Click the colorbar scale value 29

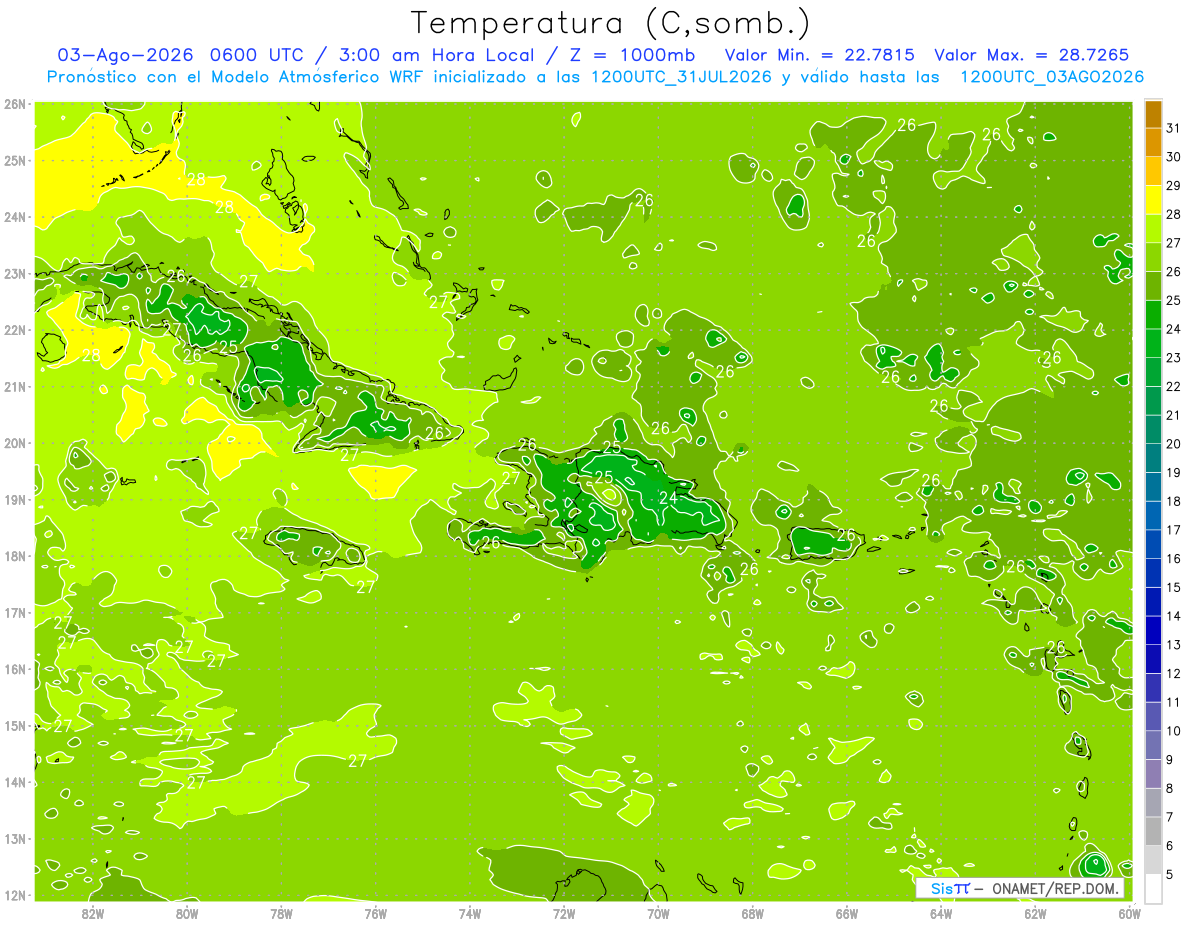(x=1174, y=186)
